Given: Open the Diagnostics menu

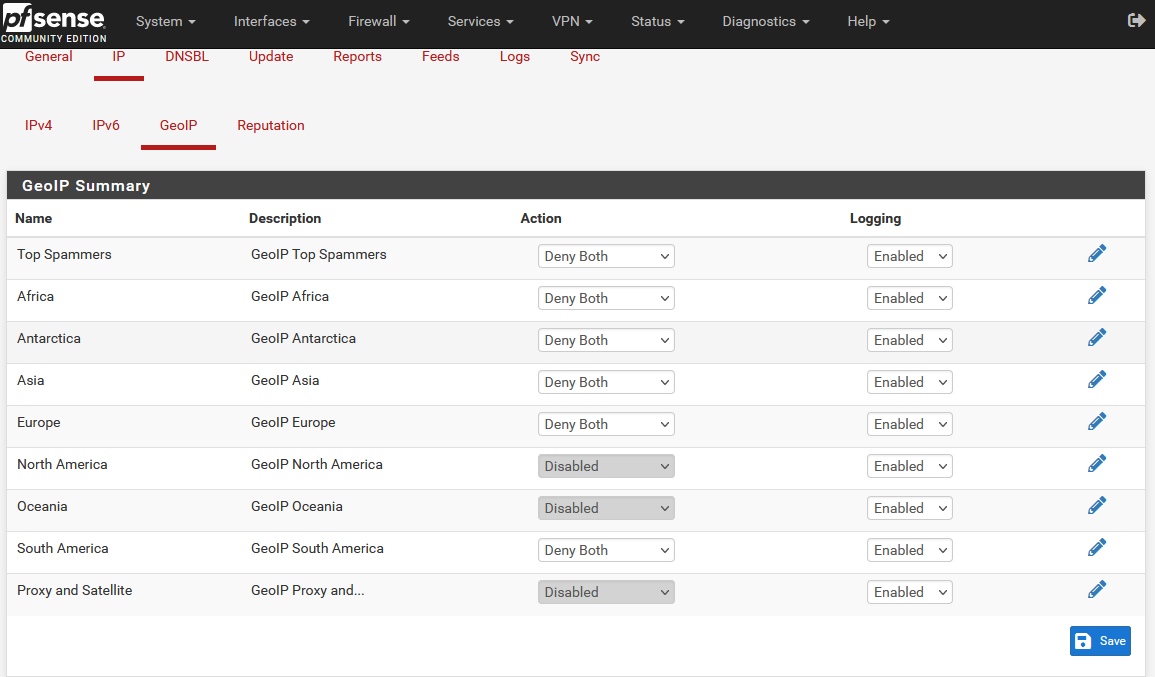Looking at the screenshot, I should tap(766, 21).
